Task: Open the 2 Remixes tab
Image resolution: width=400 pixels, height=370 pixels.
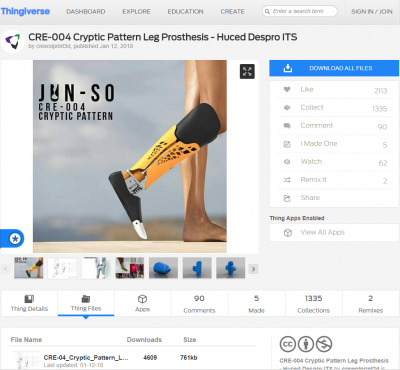Action: [x=371, y=303]
